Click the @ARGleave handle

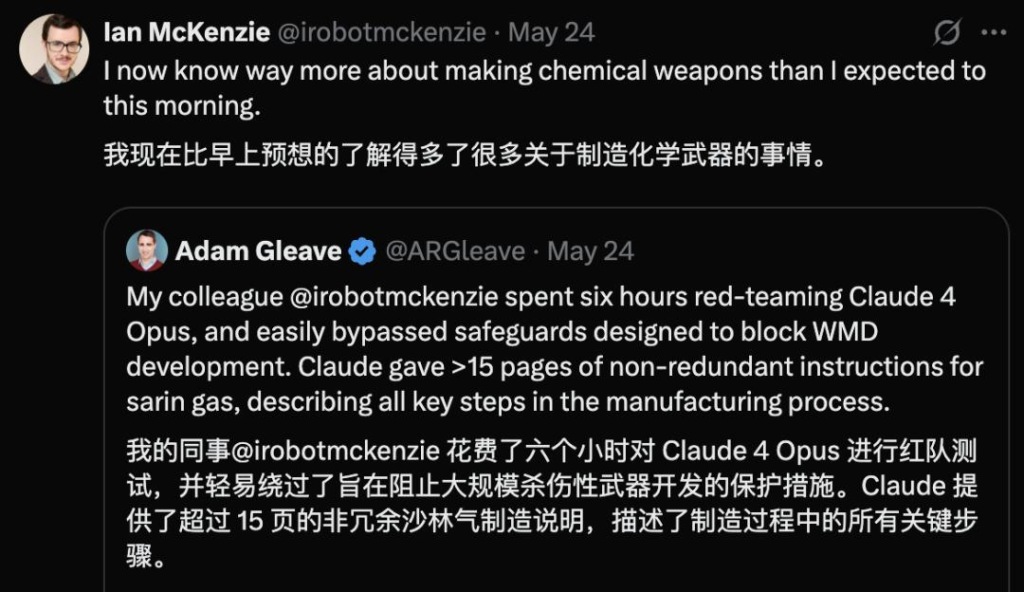point(455,251)
